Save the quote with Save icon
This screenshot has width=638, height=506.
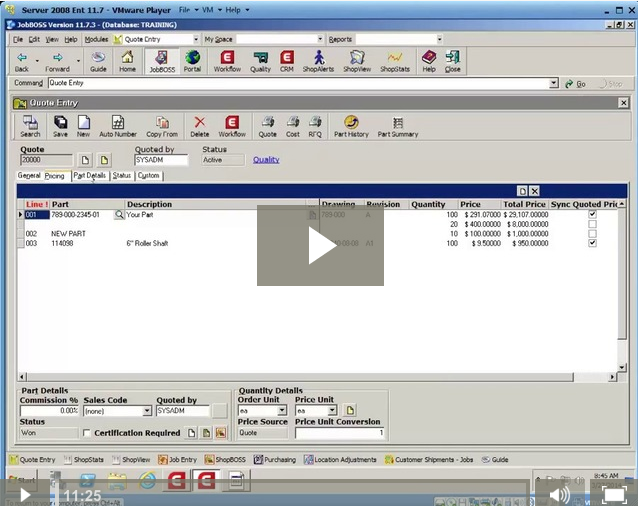point(60,126)
